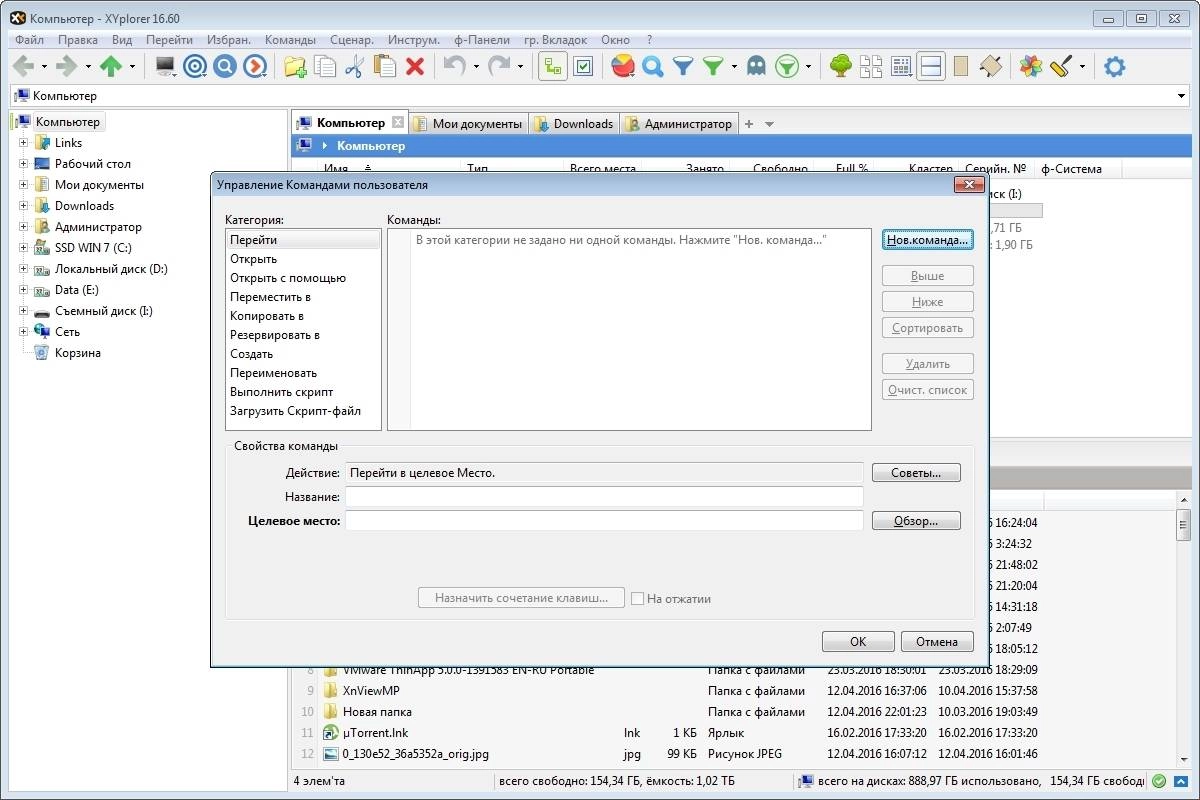Click the Название input field
This screenshot has height=800, width=1200.
click(x=604, y=497)
